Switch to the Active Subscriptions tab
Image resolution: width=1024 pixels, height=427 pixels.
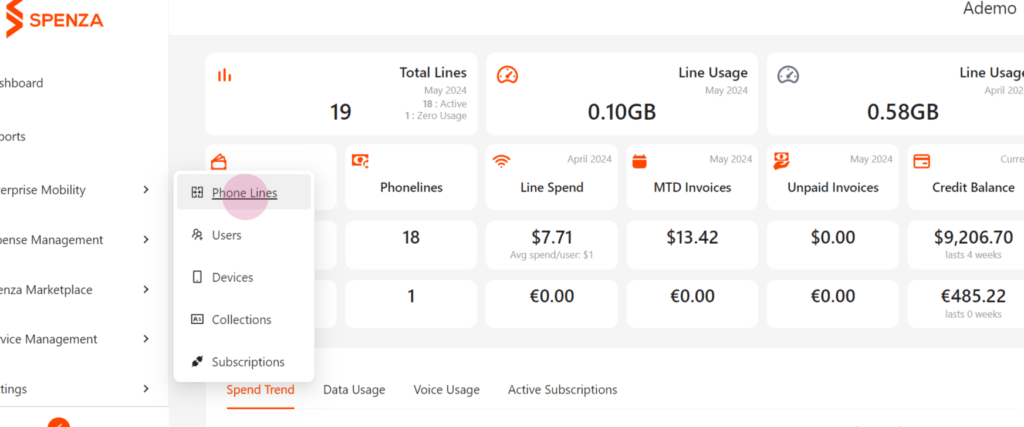(x=562, y=390)
